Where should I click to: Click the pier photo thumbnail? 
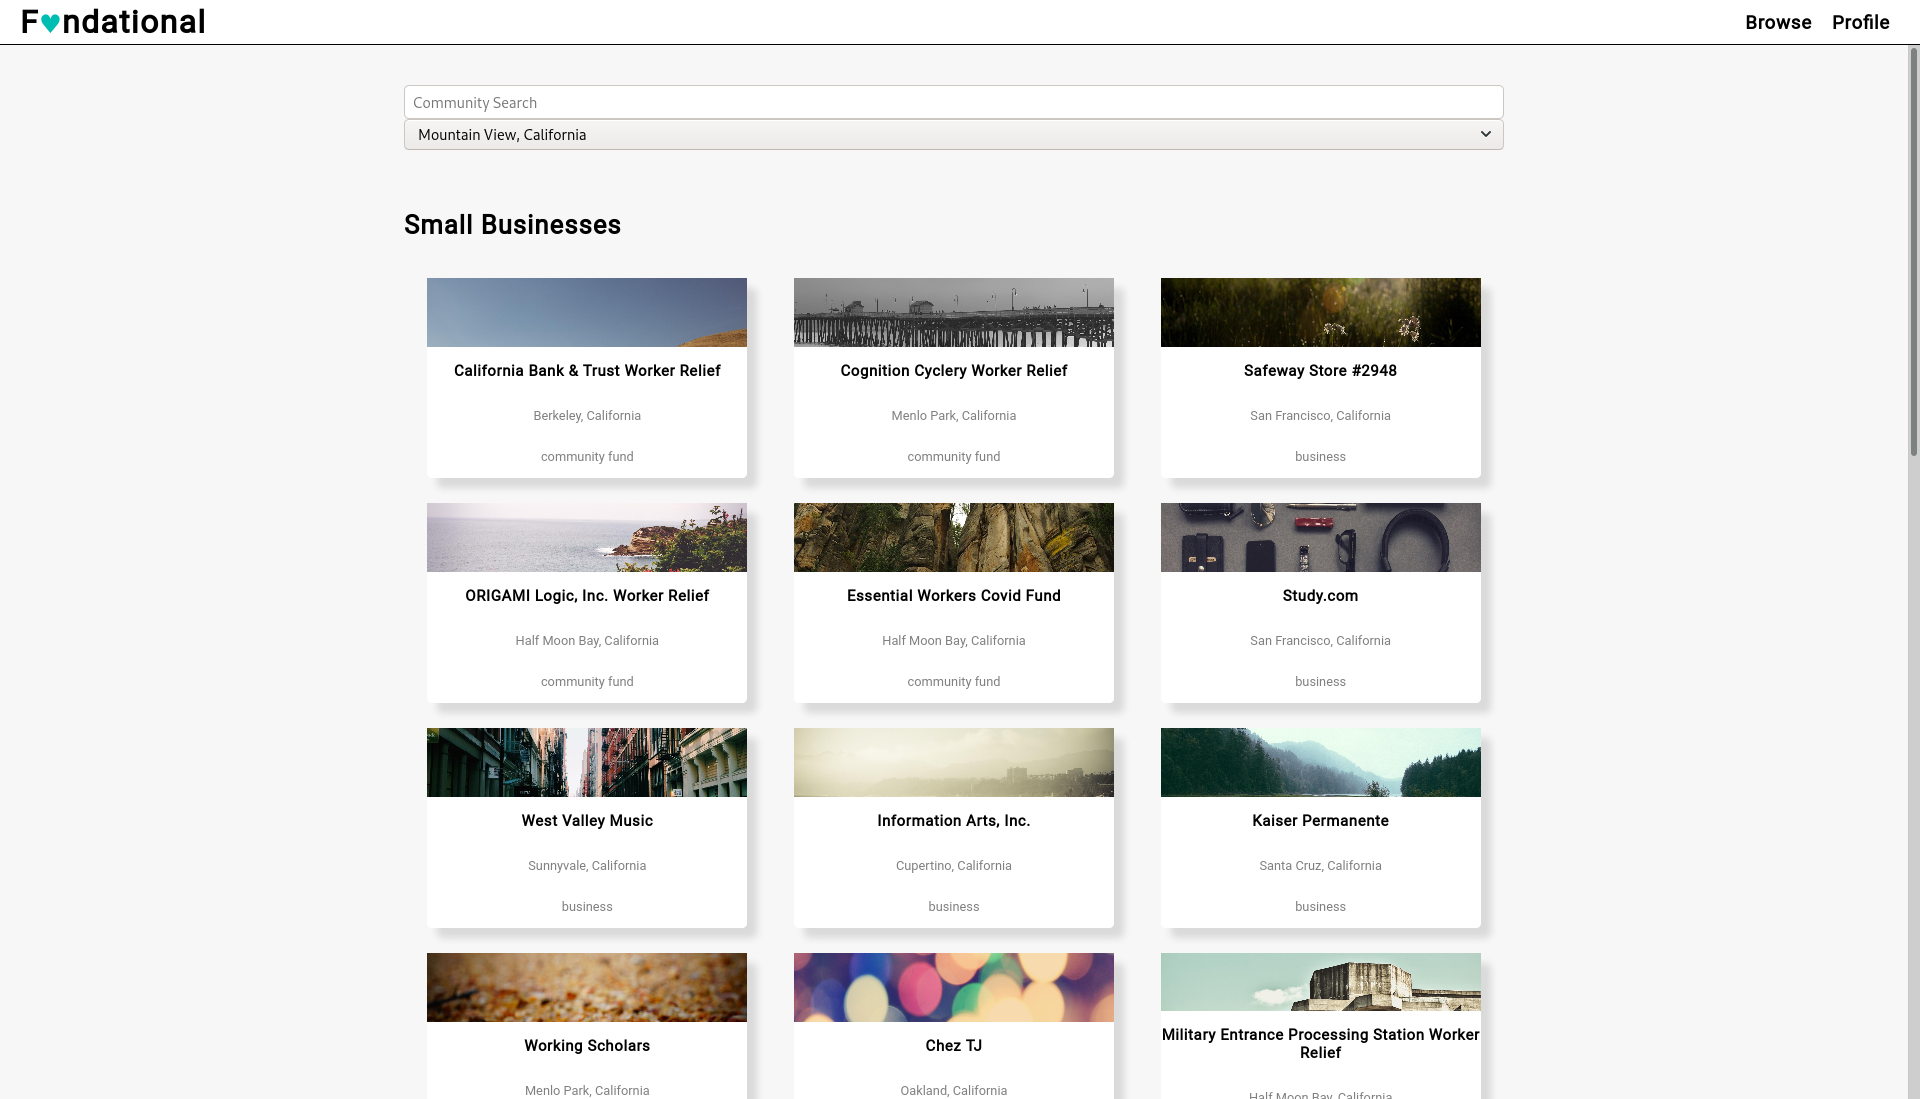[953, 313]
